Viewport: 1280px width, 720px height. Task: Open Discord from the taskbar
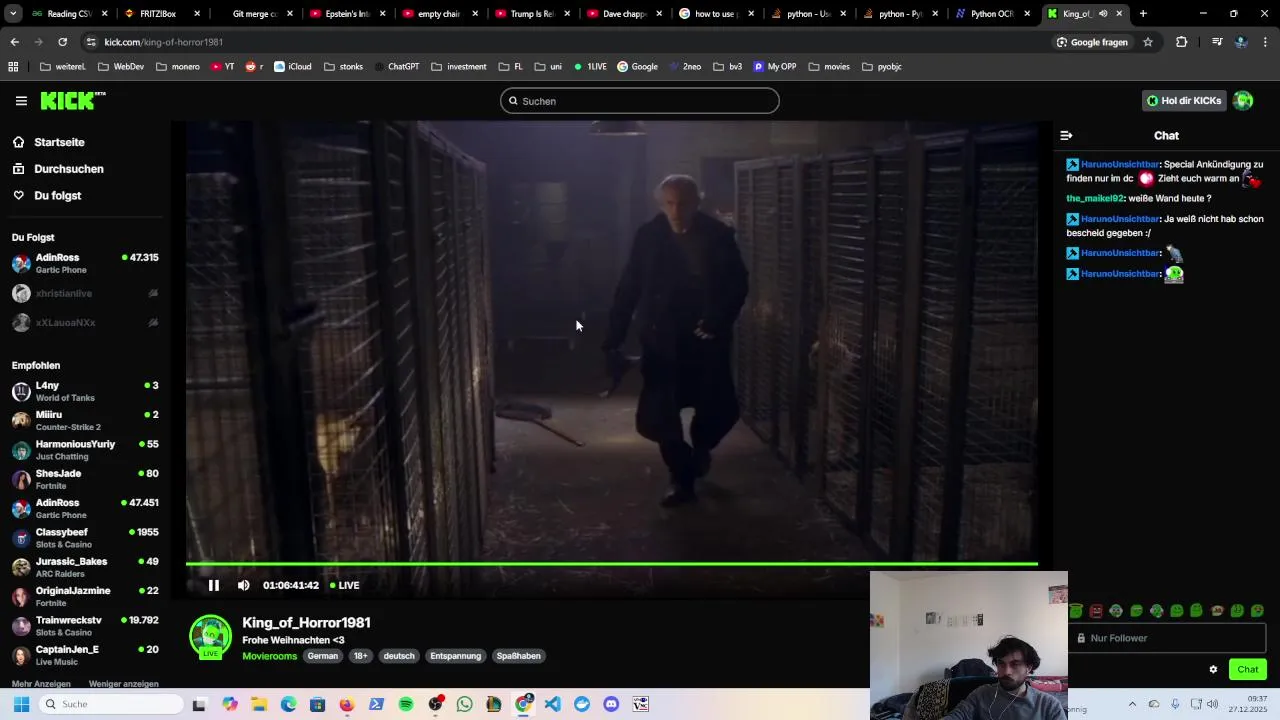611,704
